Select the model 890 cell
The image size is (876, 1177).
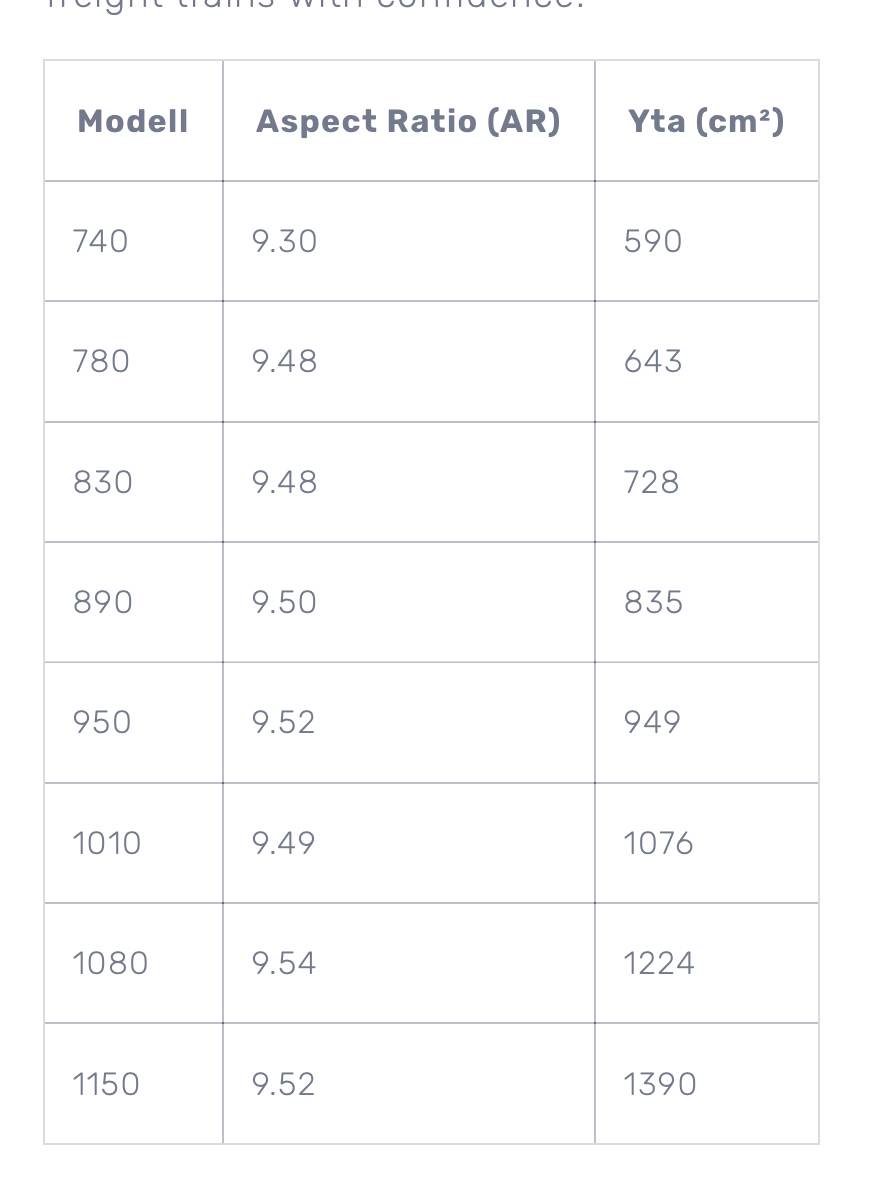[103, 602]
